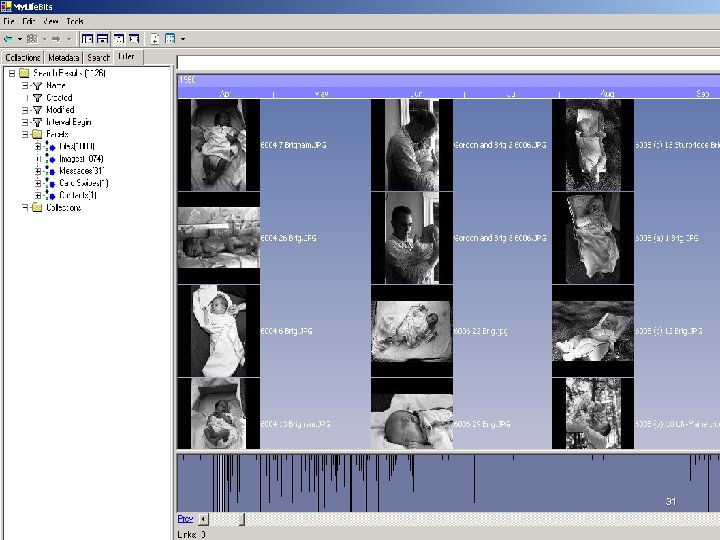Image resolution: width=720 pixels, height=540 pixels.
Task: Open the File menu
Action: coord(9,22)
